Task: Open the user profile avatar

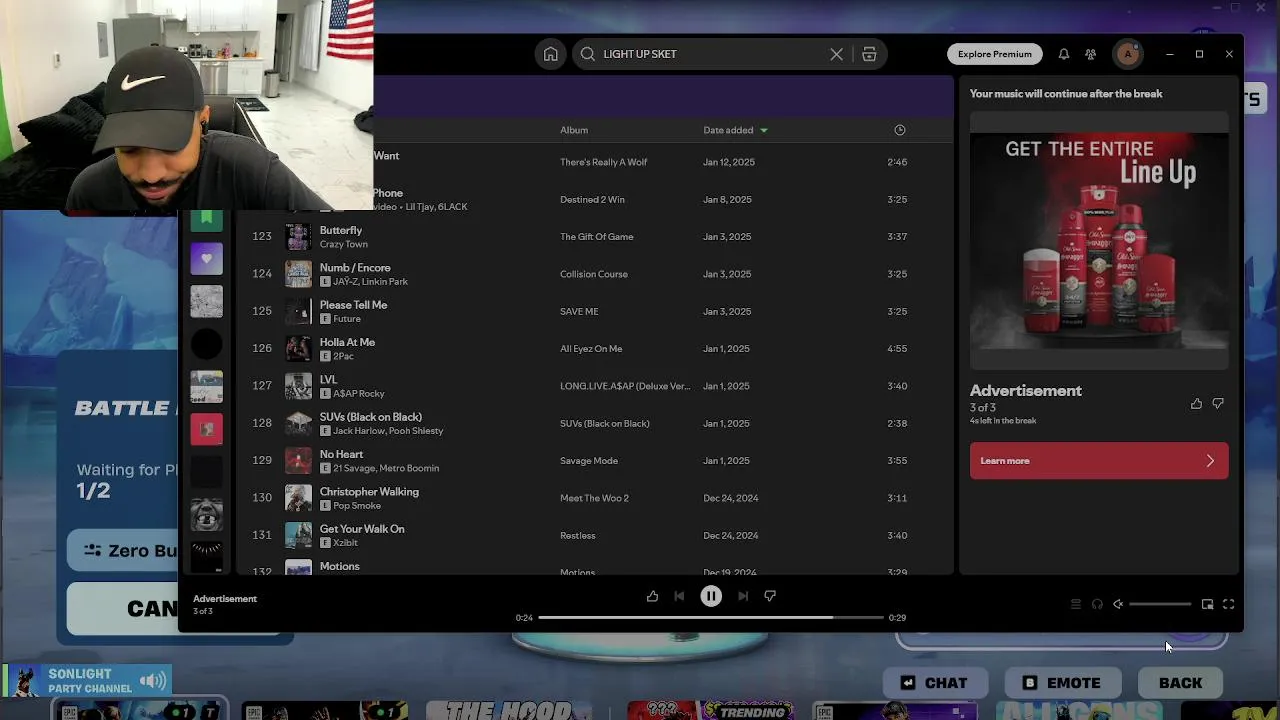Action: coord(1128,54)
